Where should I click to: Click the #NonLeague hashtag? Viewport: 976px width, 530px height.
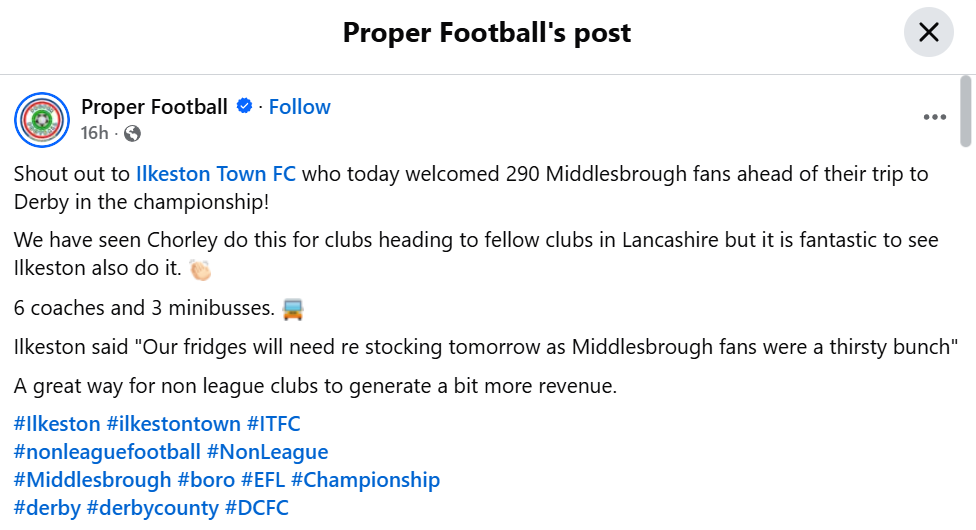267,452
